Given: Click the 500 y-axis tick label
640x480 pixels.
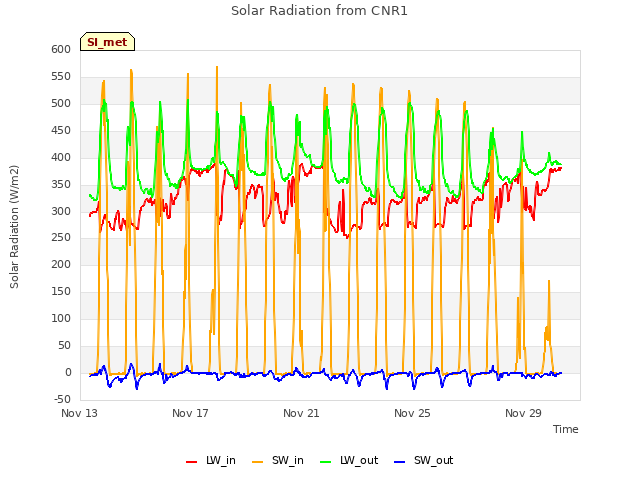Looking at the screenshot, I should [x=61, y=103].
